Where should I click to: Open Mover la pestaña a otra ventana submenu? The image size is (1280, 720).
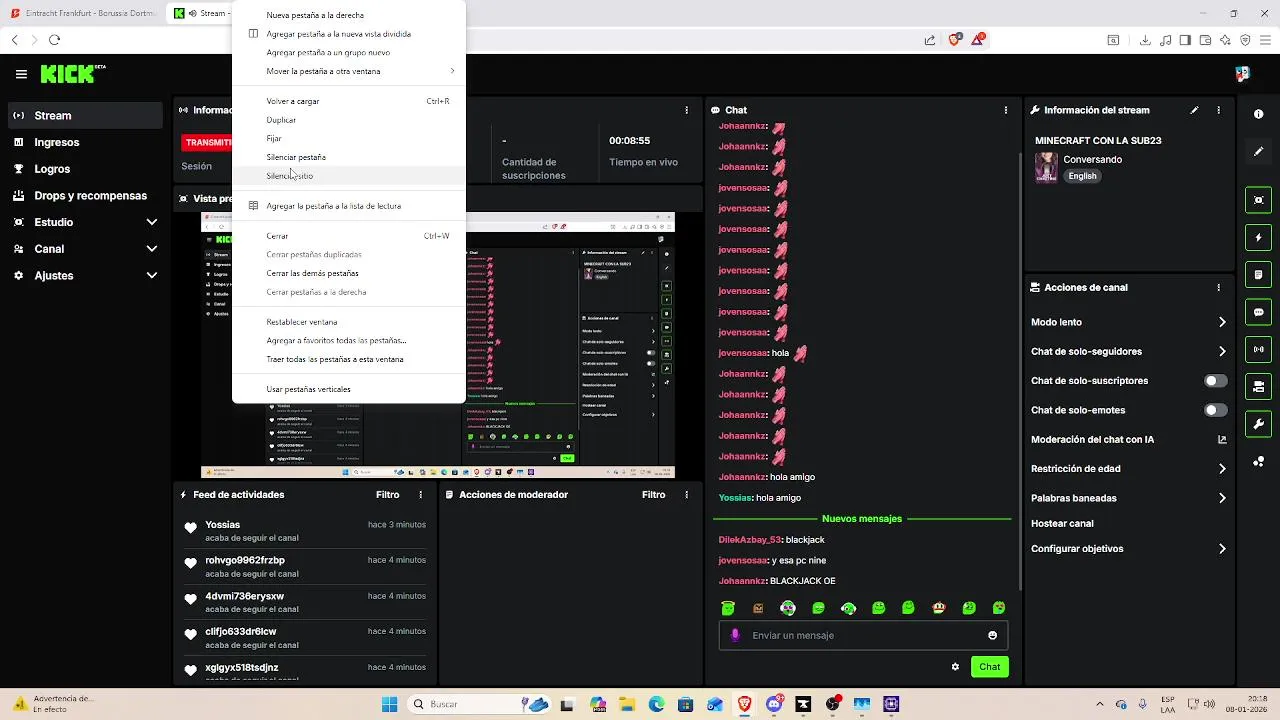(349, 71)
